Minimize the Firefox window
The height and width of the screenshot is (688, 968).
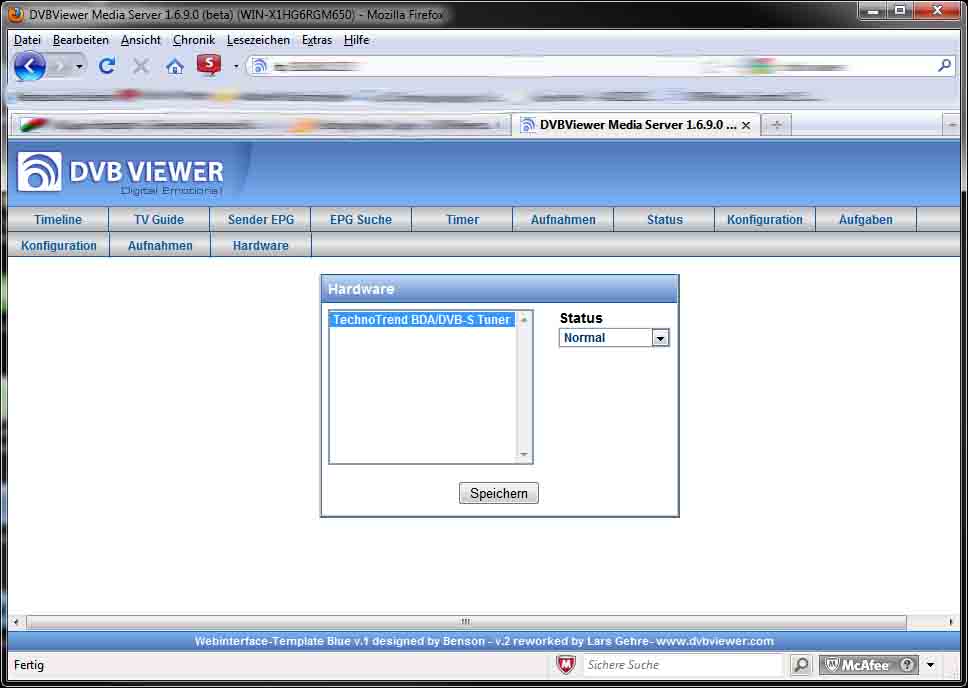(x=873, y=10)
